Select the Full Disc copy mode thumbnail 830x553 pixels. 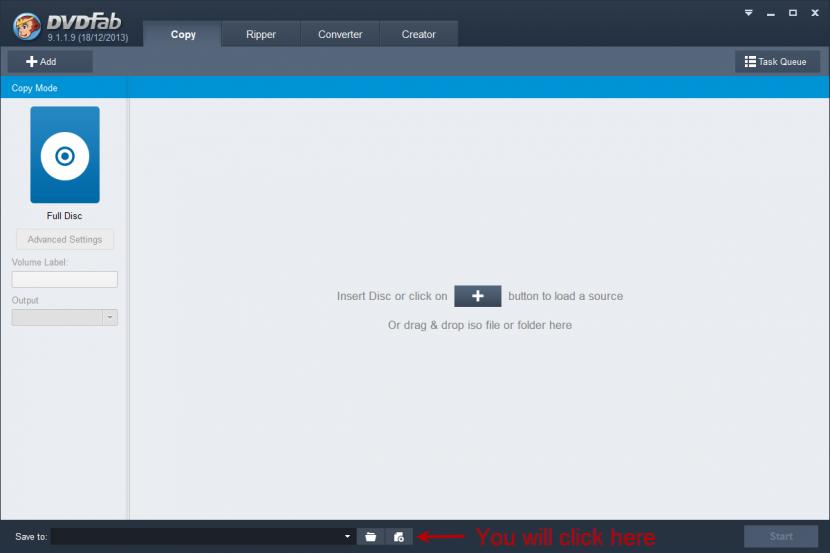pos(65,155)
